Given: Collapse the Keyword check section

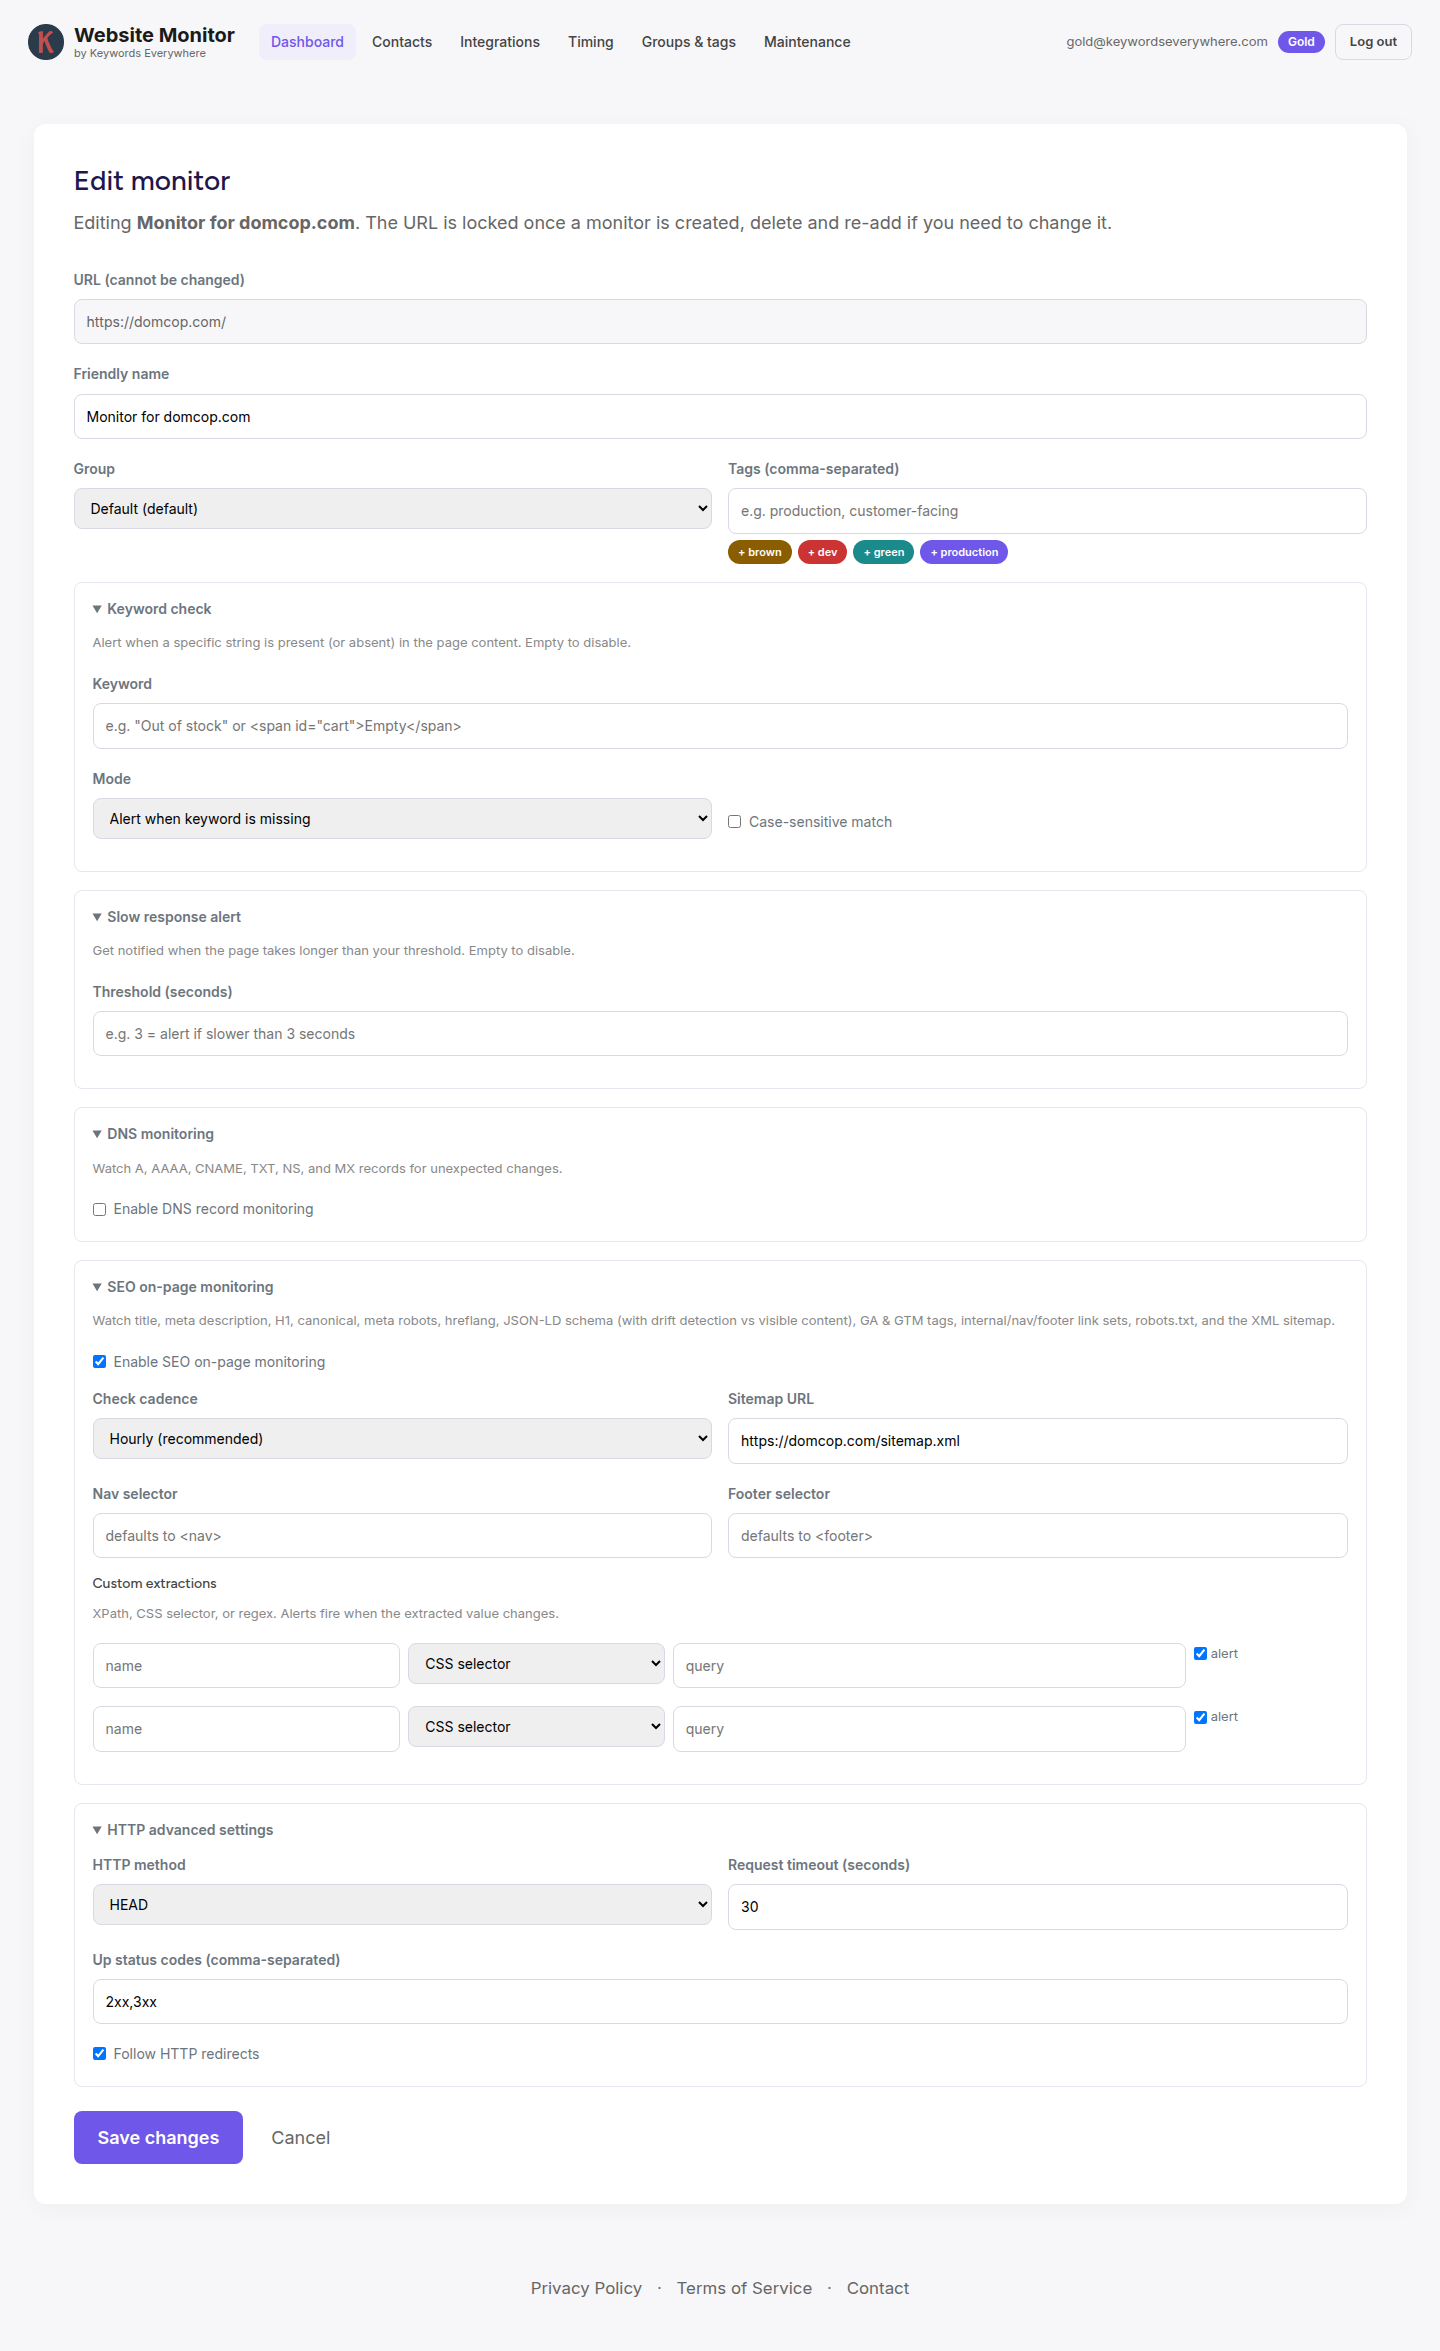Looking at the screenshot, I should coord(152,609).
